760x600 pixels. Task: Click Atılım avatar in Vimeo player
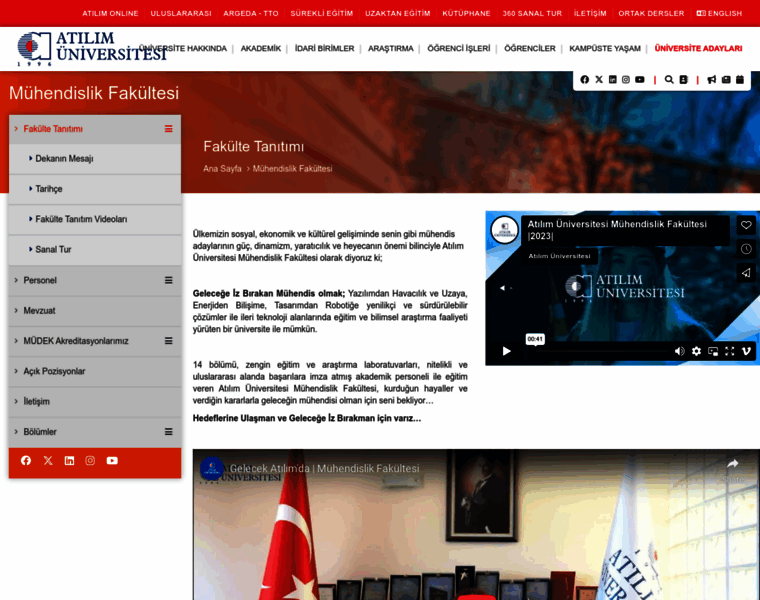[504, 230]
